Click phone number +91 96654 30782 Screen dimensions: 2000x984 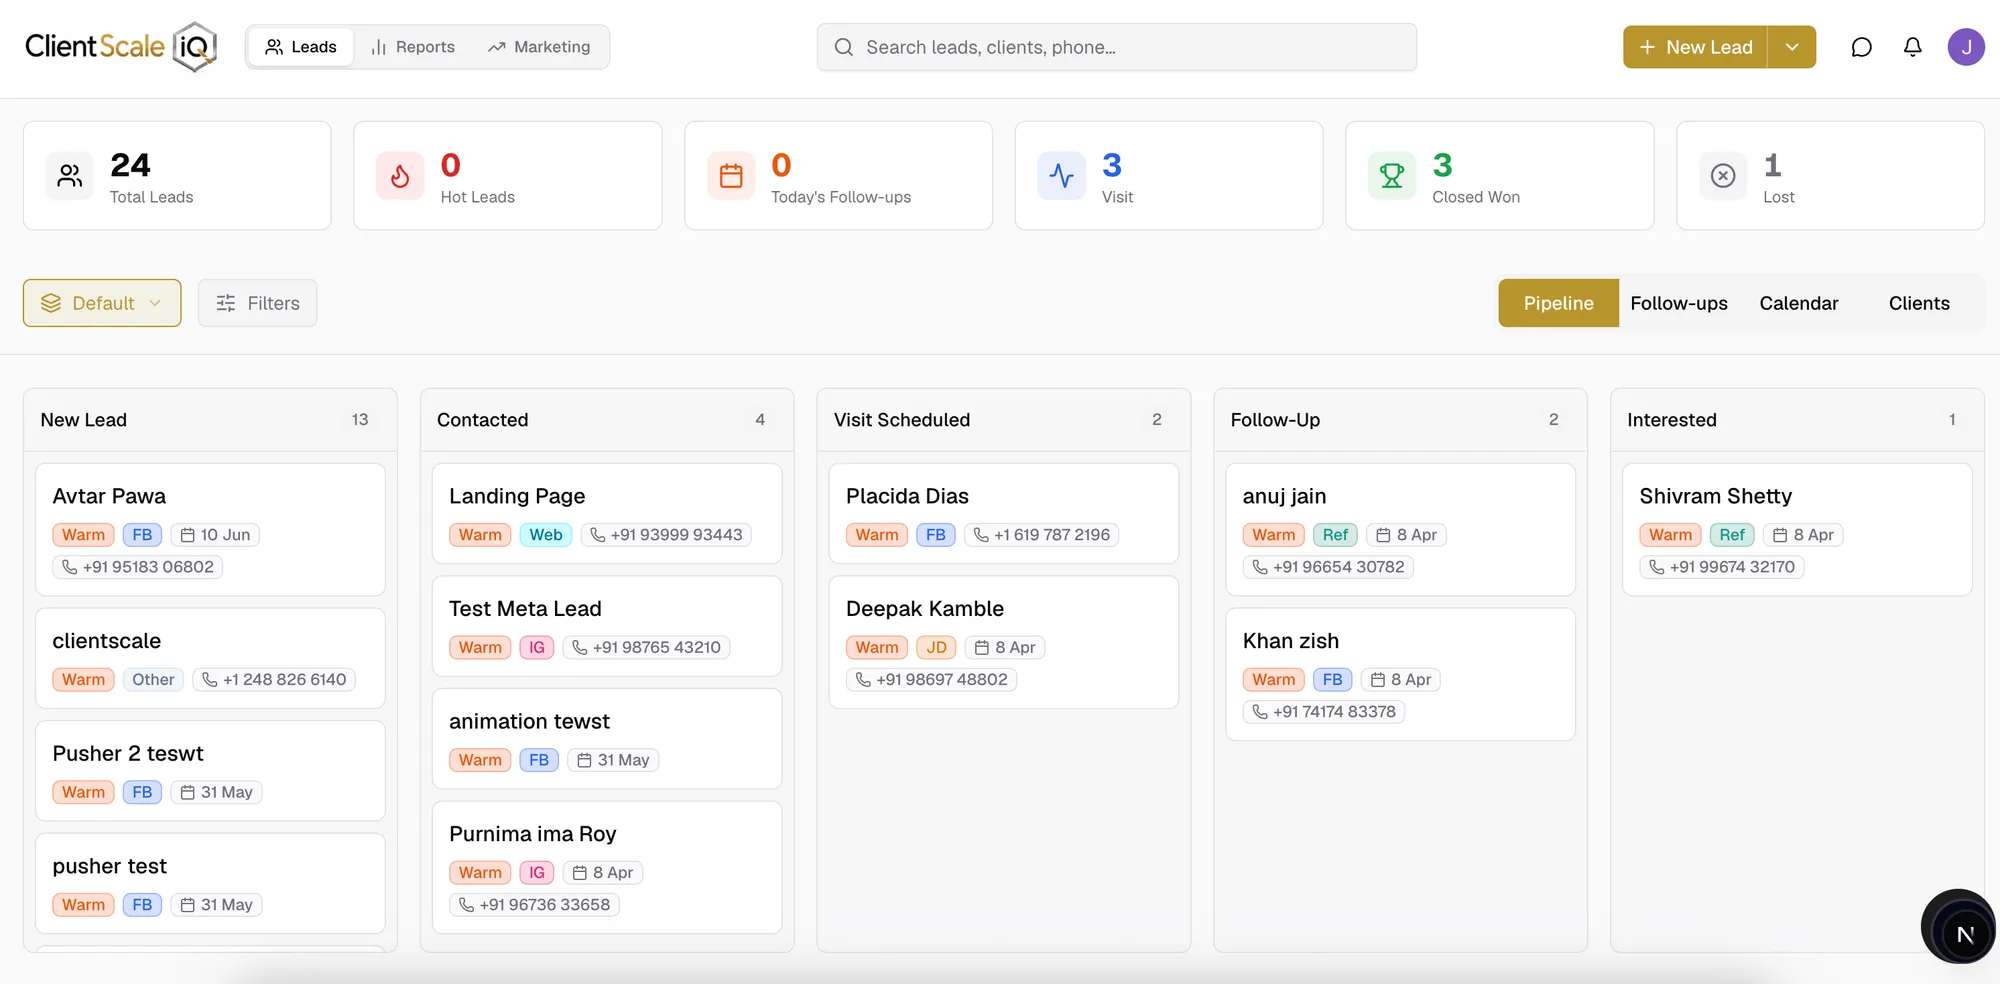click(x=1328, y=567)
